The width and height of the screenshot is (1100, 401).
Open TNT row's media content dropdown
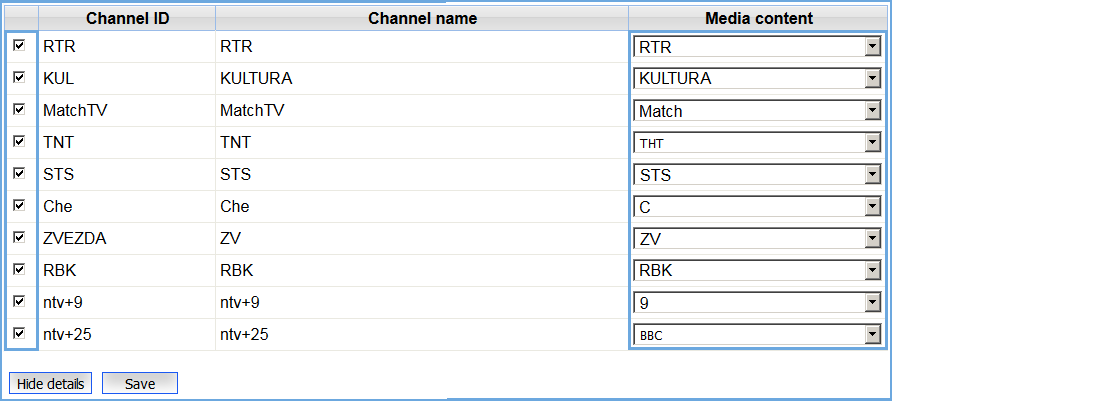(757, 143)
